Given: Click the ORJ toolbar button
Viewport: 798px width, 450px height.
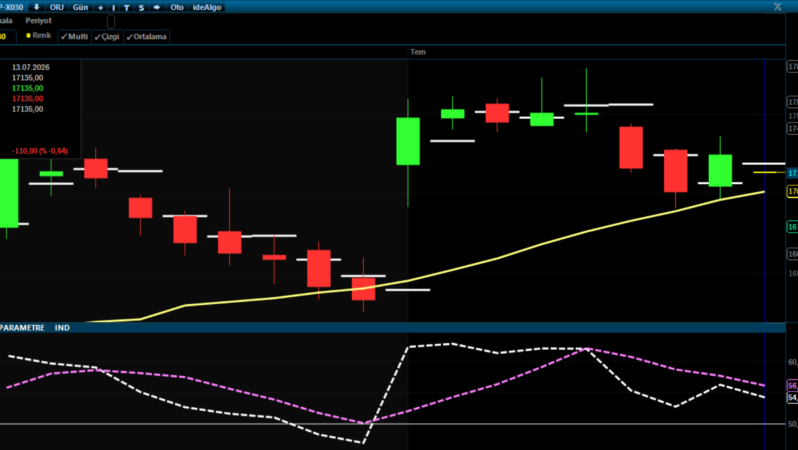Looking at the screenshot, I should (x=56, y=7).
